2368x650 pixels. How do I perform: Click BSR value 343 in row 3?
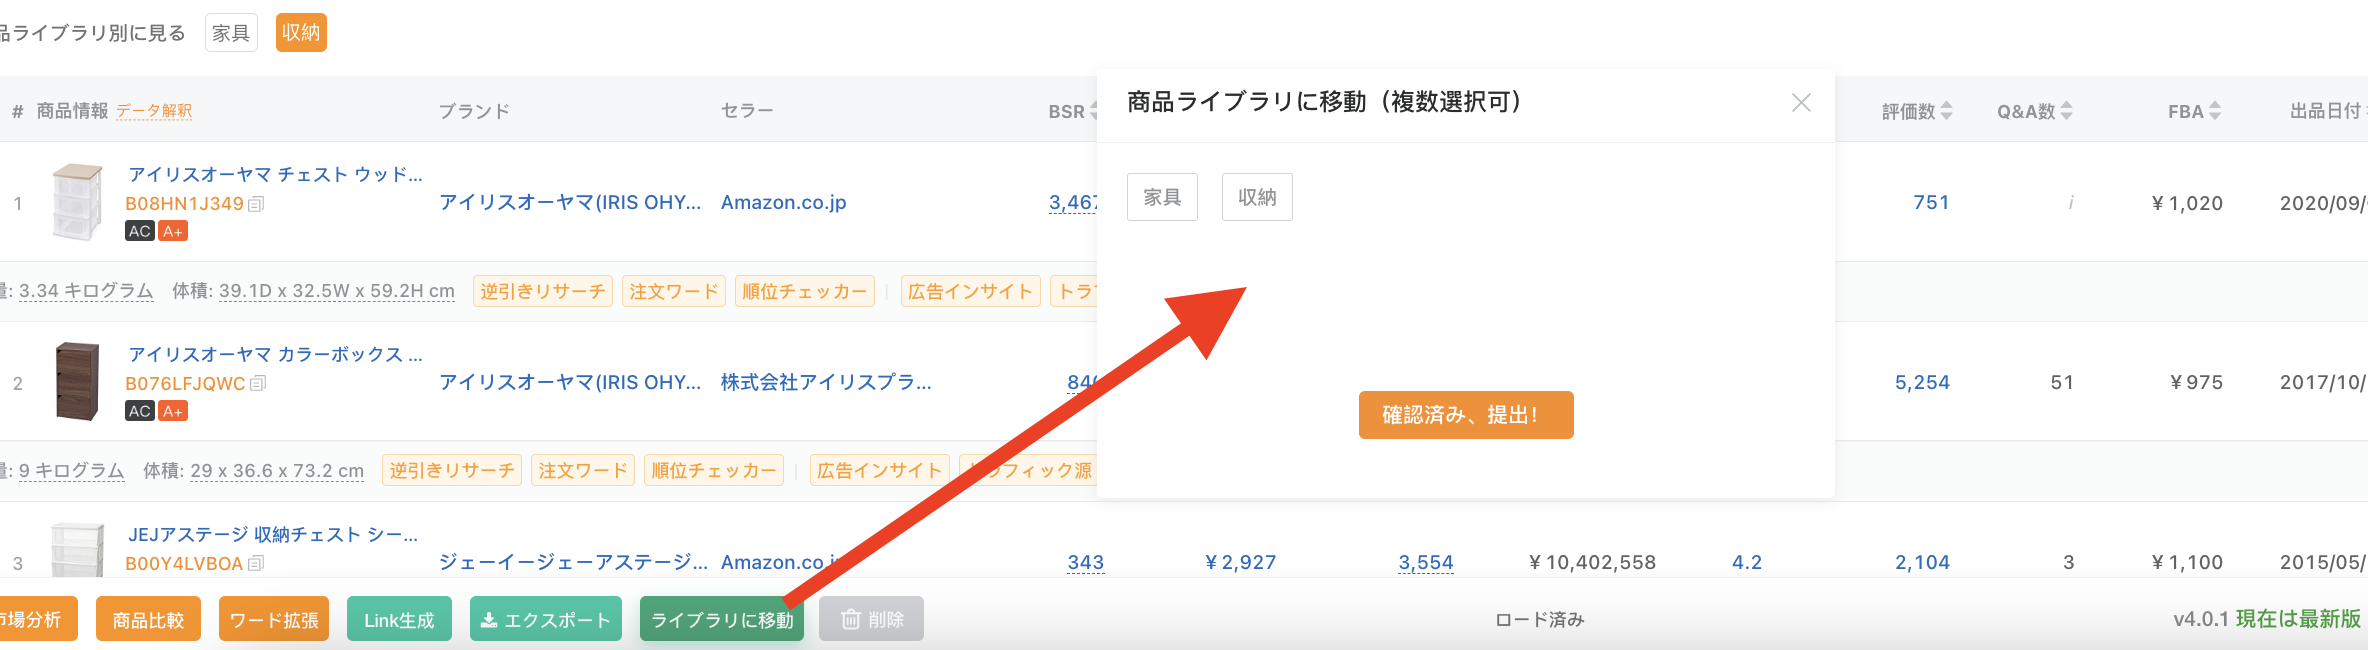pos(1085,562)
